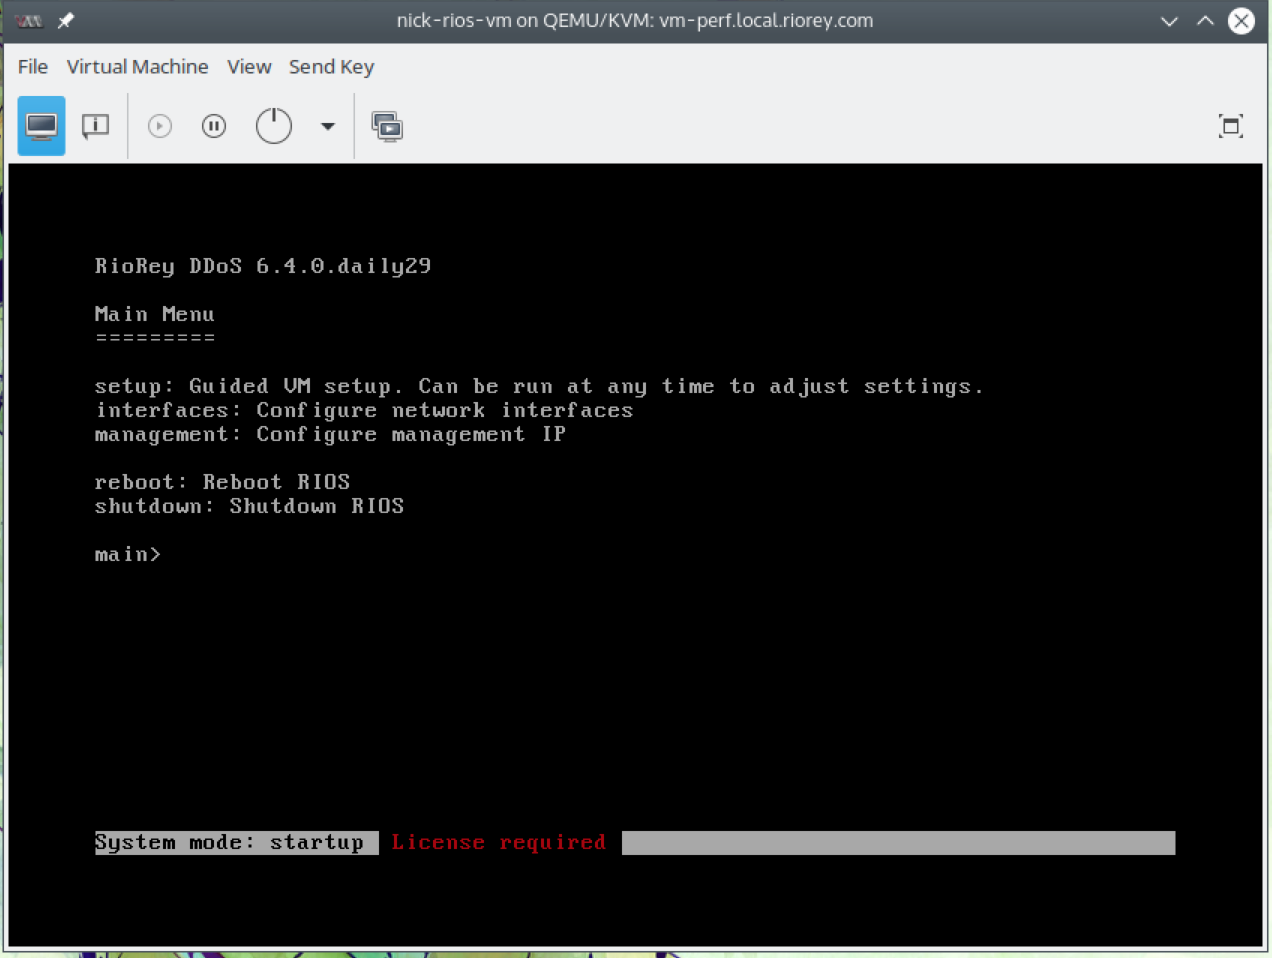Screen dimensions: 1272x958
Task: Pause the virtual machine
Action: pyautogui.click(x=214, y=126)
